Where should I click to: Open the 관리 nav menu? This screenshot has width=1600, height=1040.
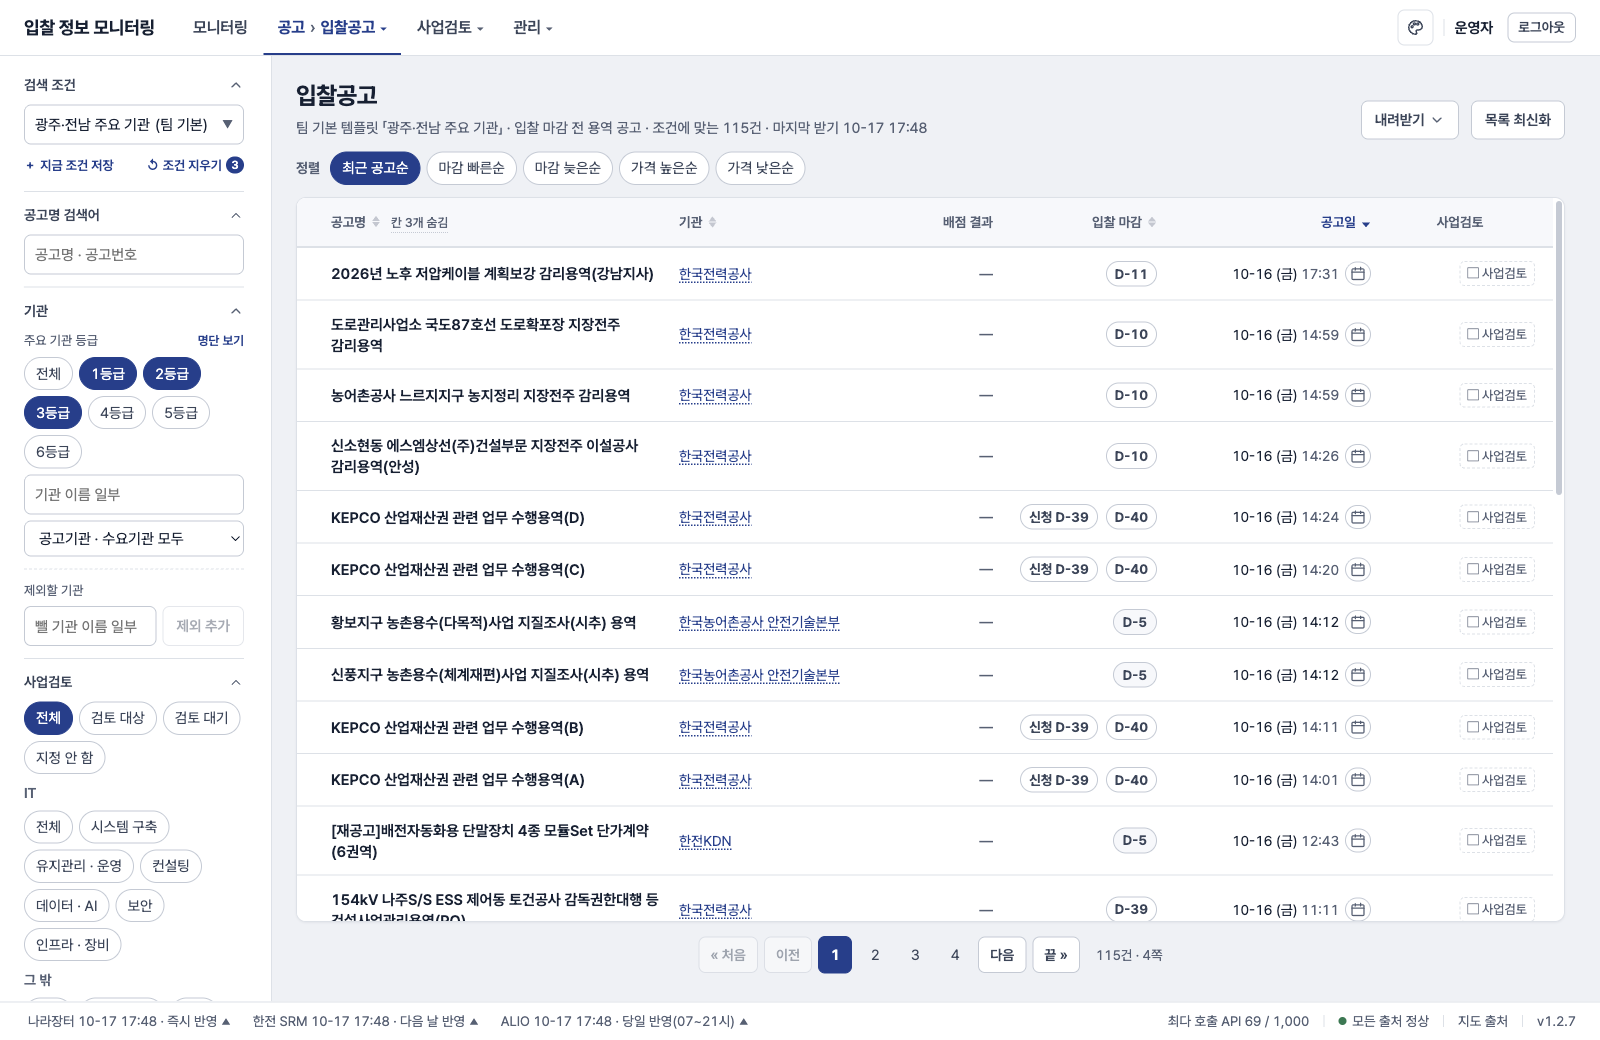pos(532,28)
